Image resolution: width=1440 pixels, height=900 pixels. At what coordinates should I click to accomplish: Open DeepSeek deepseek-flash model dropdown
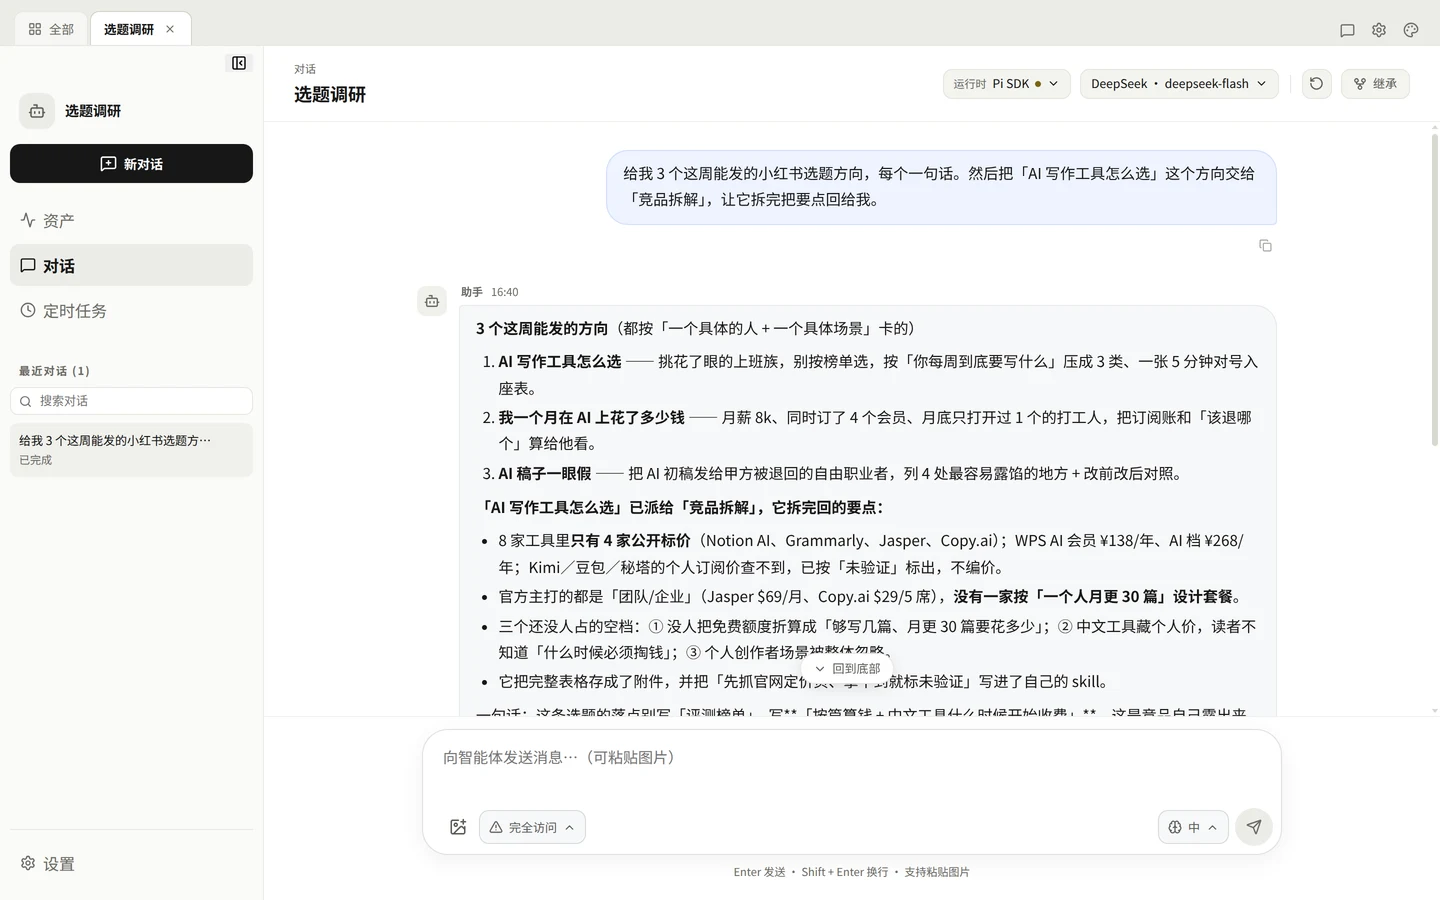1179,84
